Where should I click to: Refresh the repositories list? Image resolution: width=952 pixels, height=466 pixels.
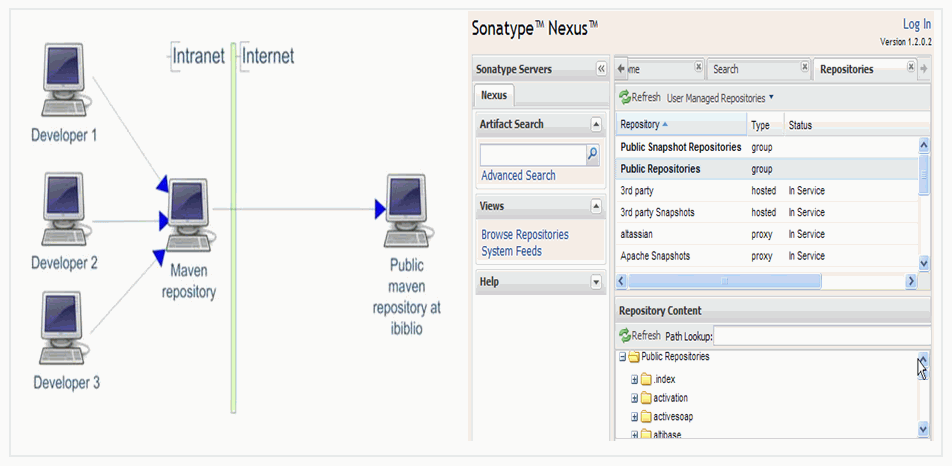coord(640,98)
